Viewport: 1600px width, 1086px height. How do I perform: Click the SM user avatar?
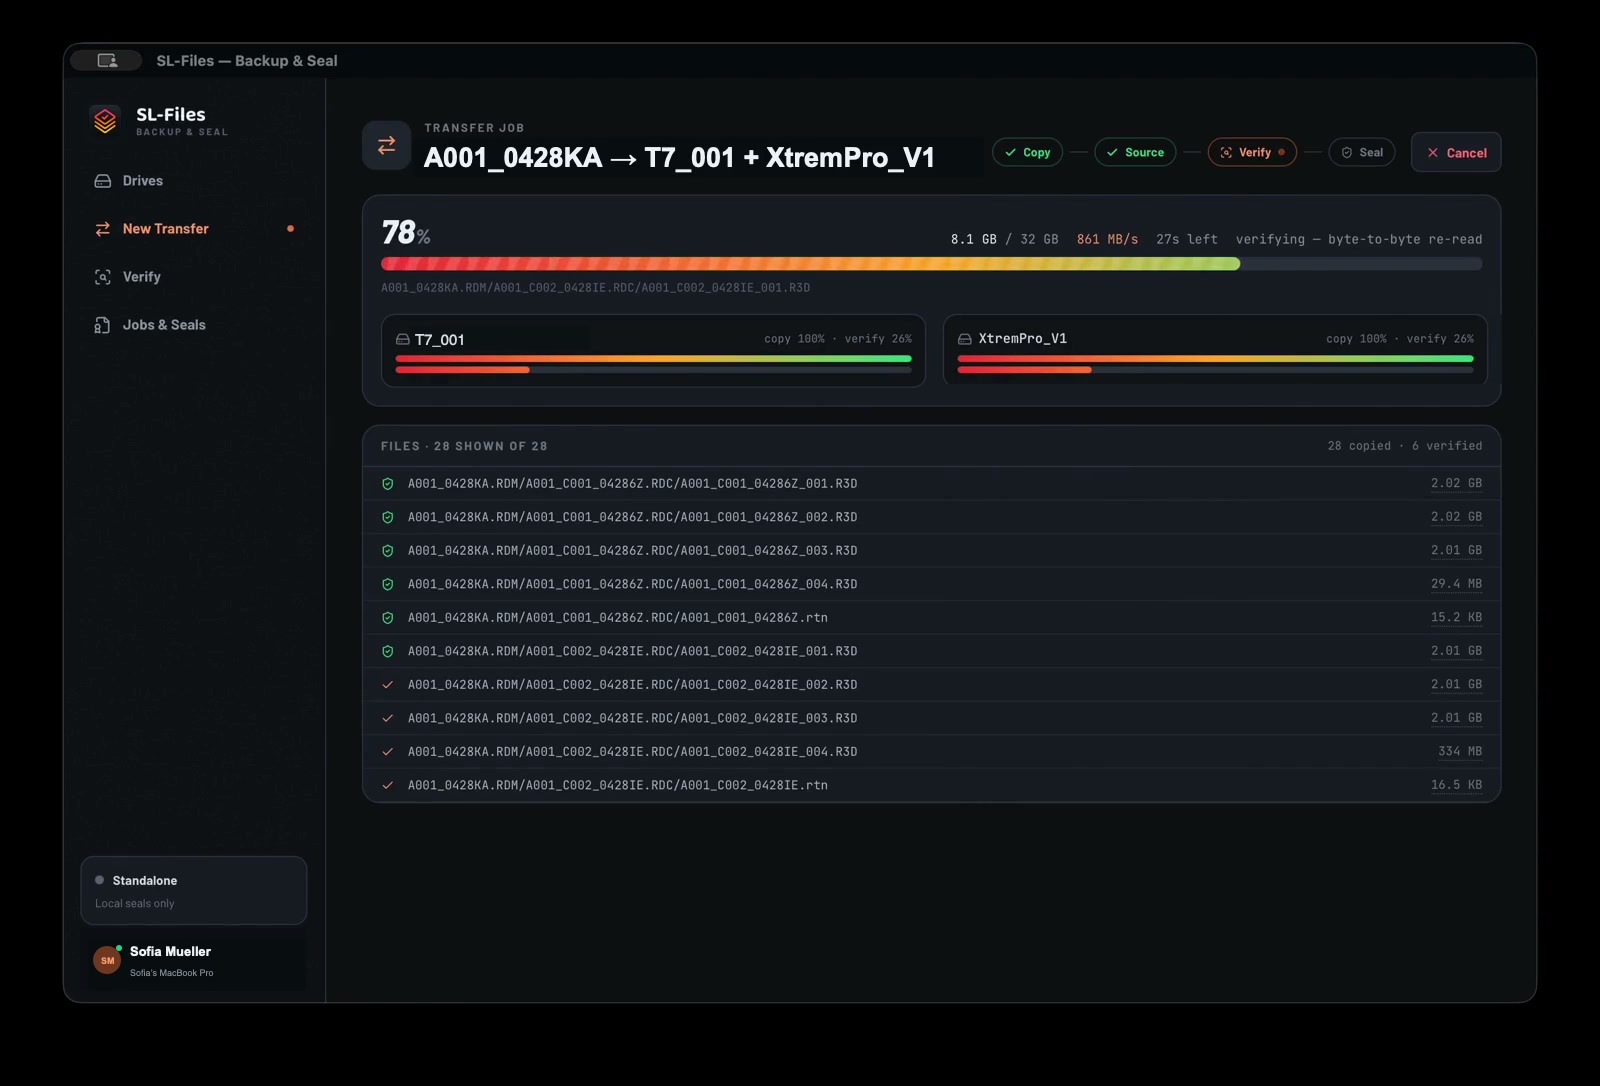tap(107, 961)
